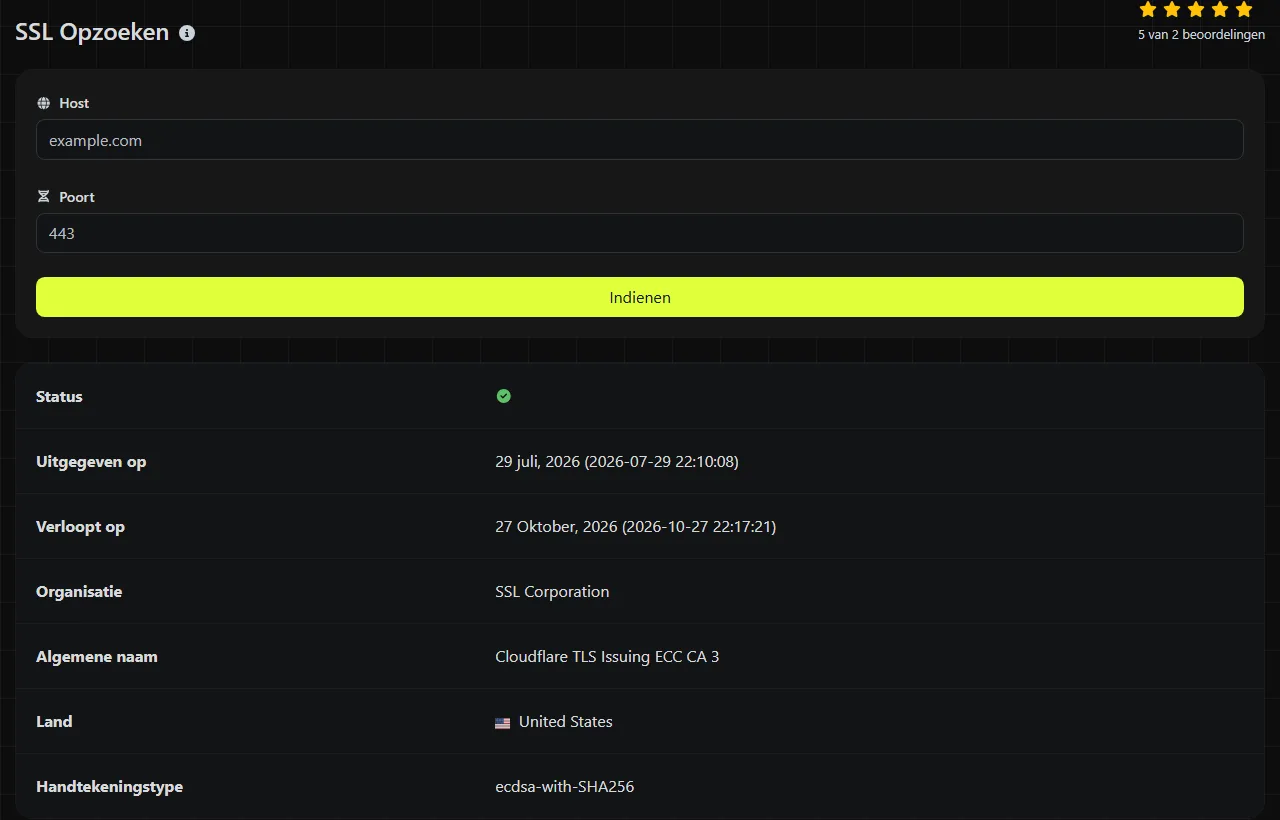The width and height of the screenshot is (1280, 820).
Task: Focus the Poort input field with 443
Action: 640,233
